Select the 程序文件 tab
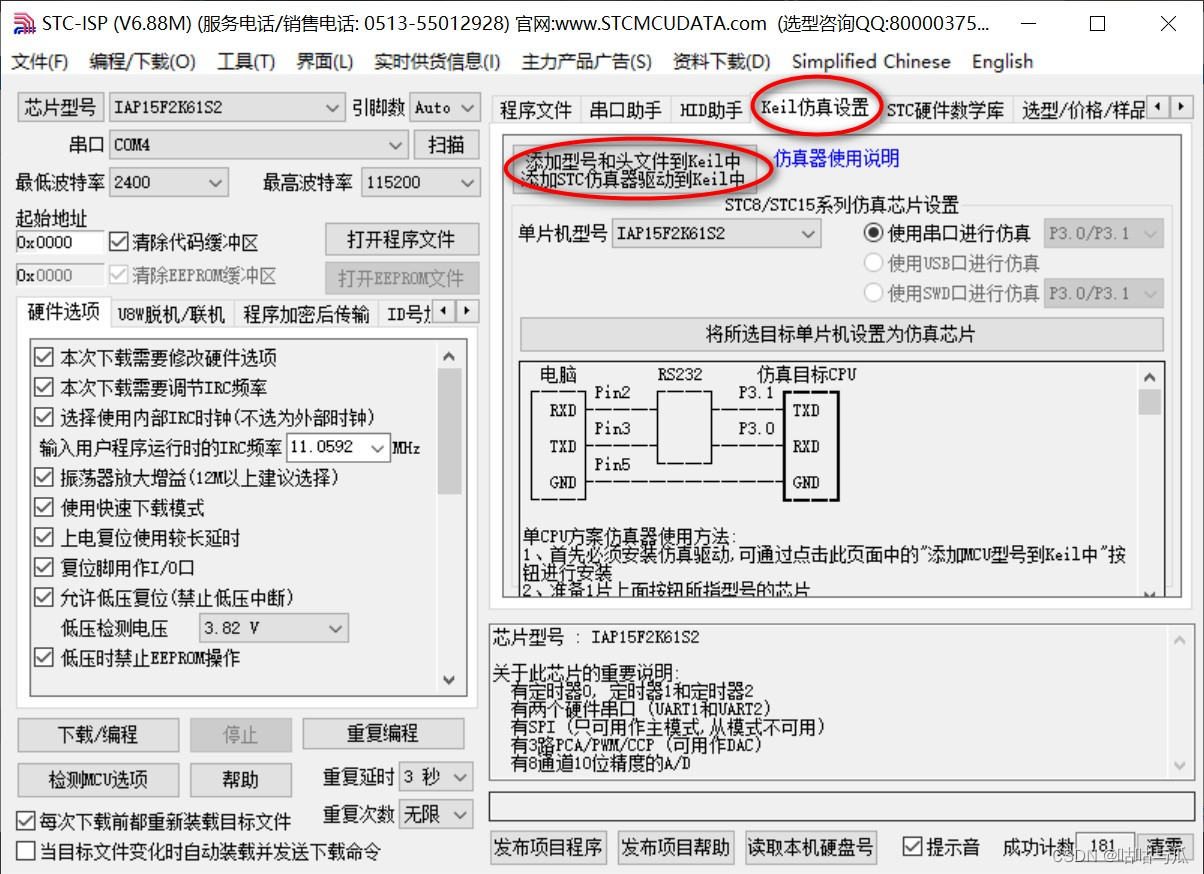1204x874 pixels. pos(536,110)
